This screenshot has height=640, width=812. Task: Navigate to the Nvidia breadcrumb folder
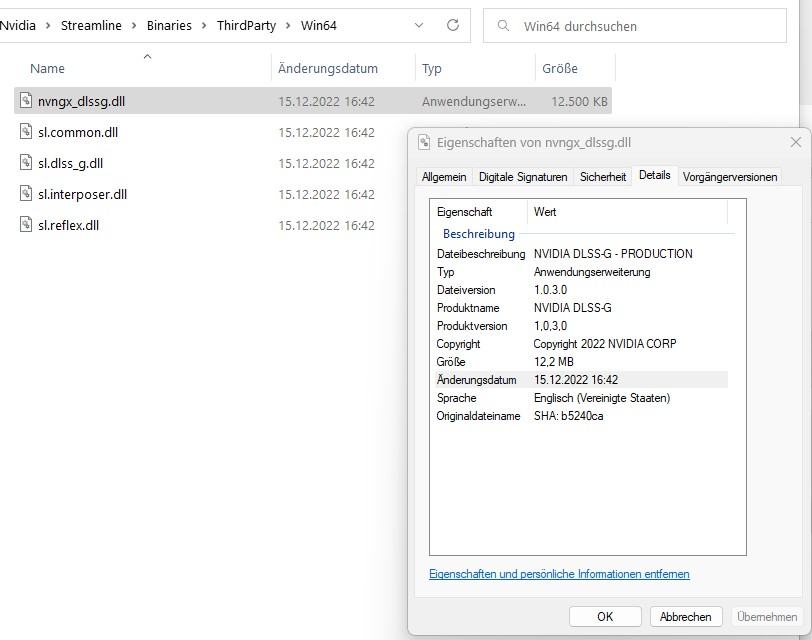click(18, 25)
